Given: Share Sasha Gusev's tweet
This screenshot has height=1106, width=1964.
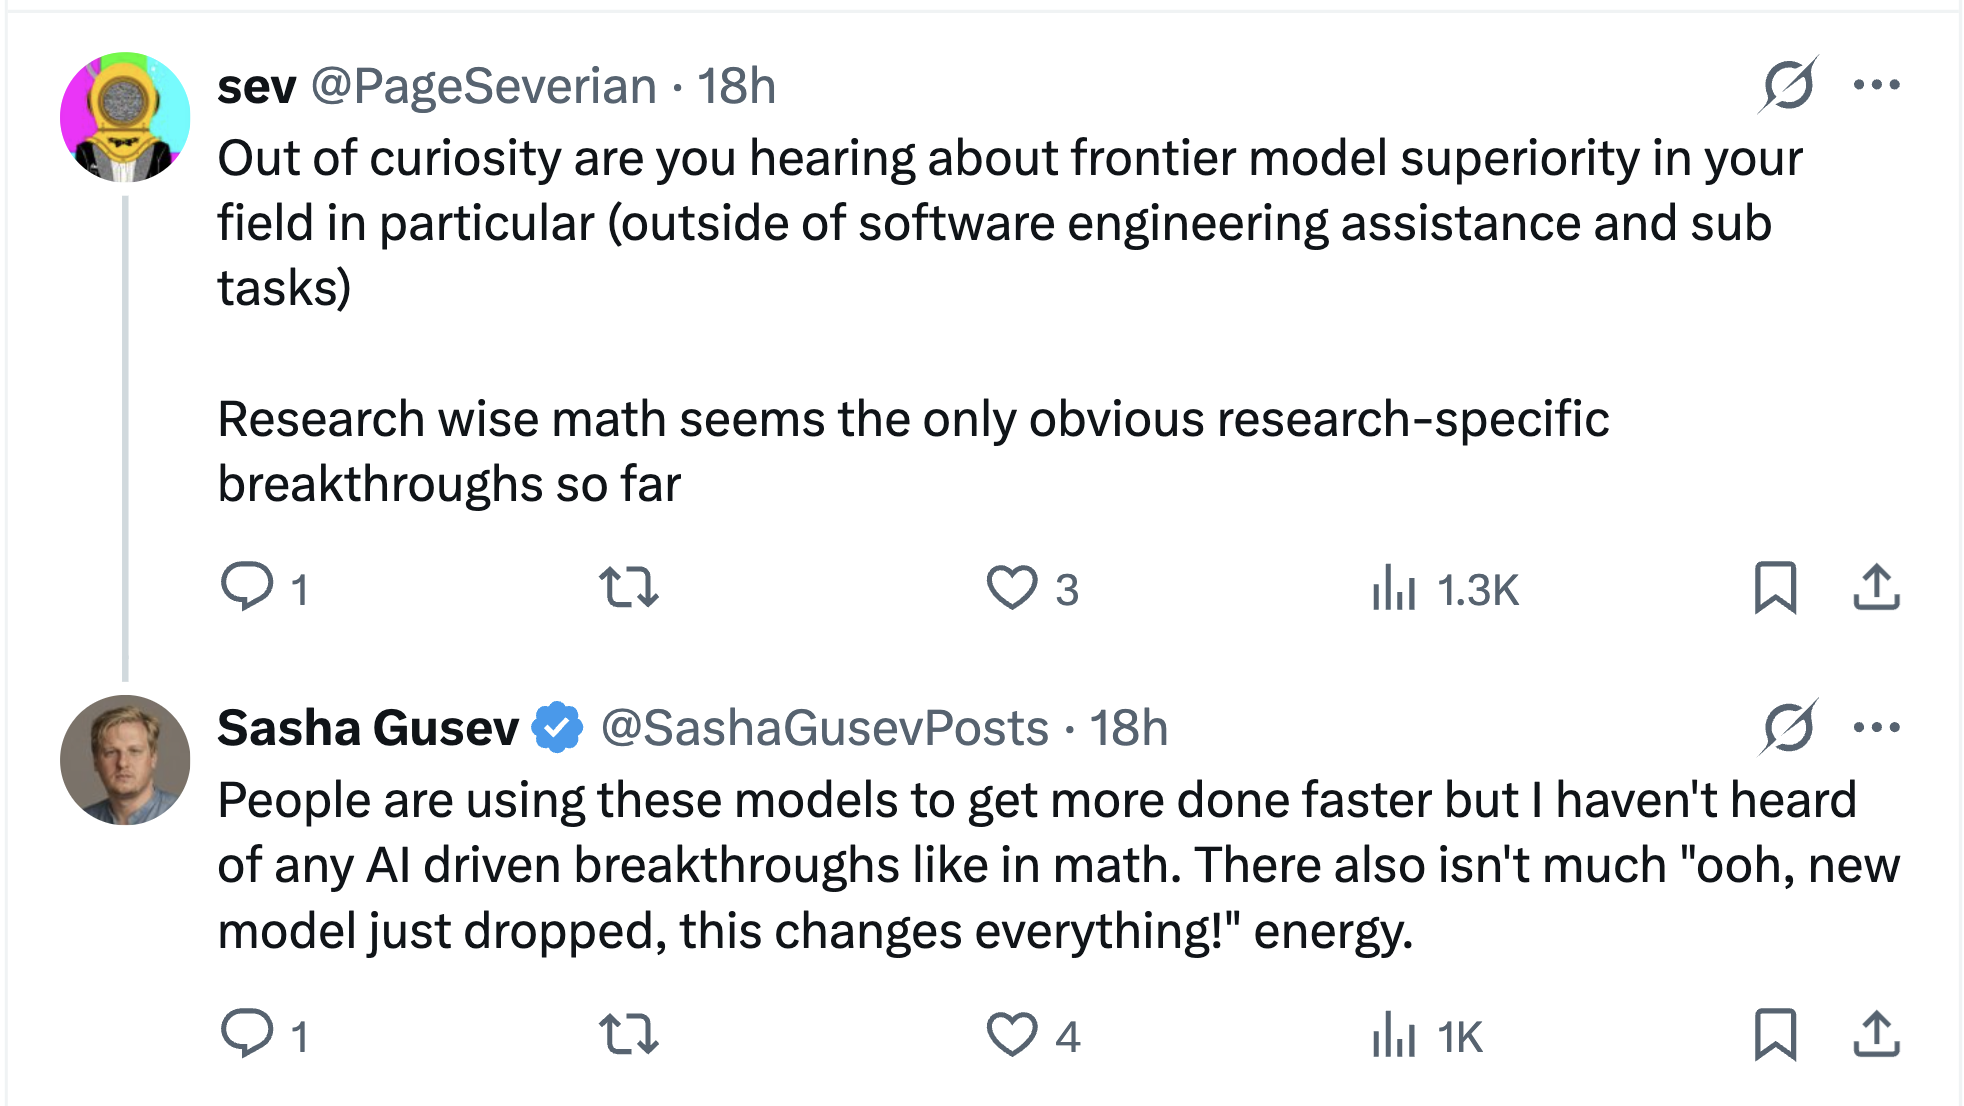Looking at the screenshot, I should 1876,1034.
